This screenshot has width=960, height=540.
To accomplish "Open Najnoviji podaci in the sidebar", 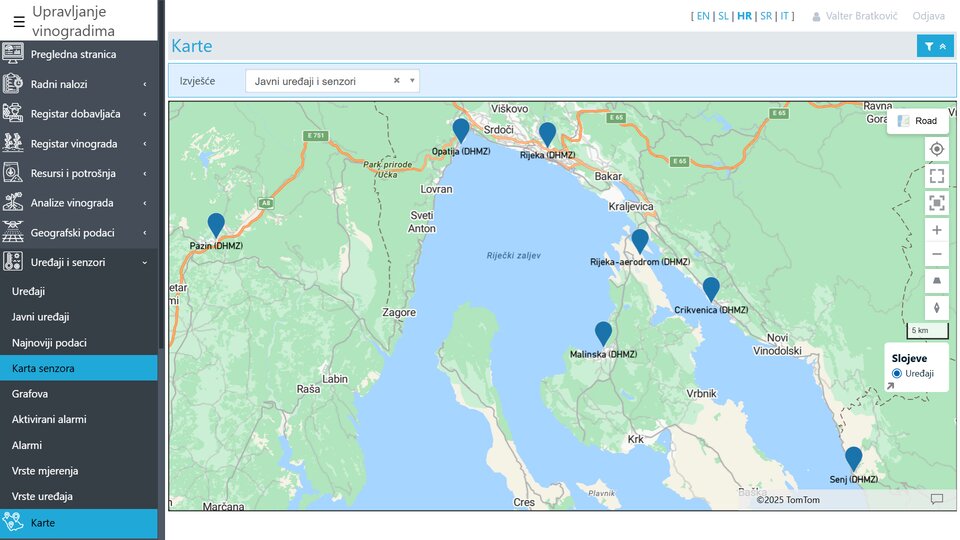I will (49, 343).
